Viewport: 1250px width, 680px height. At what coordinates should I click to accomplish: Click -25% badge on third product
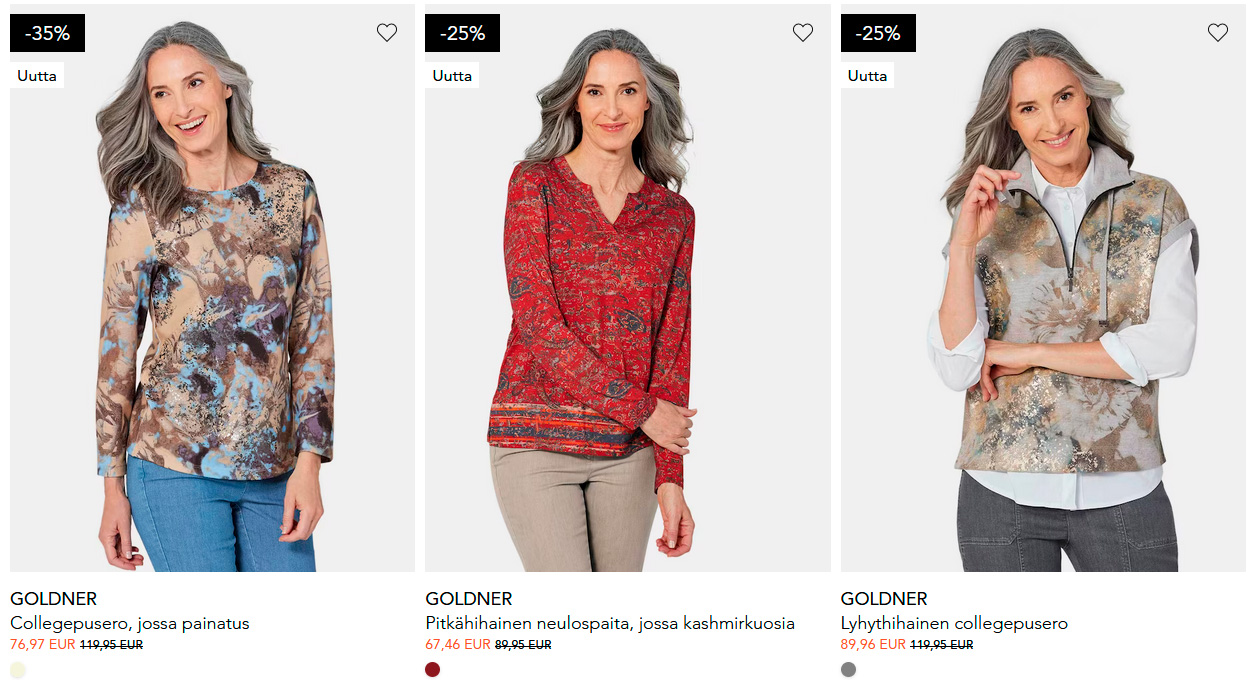[x=878, y=33]
